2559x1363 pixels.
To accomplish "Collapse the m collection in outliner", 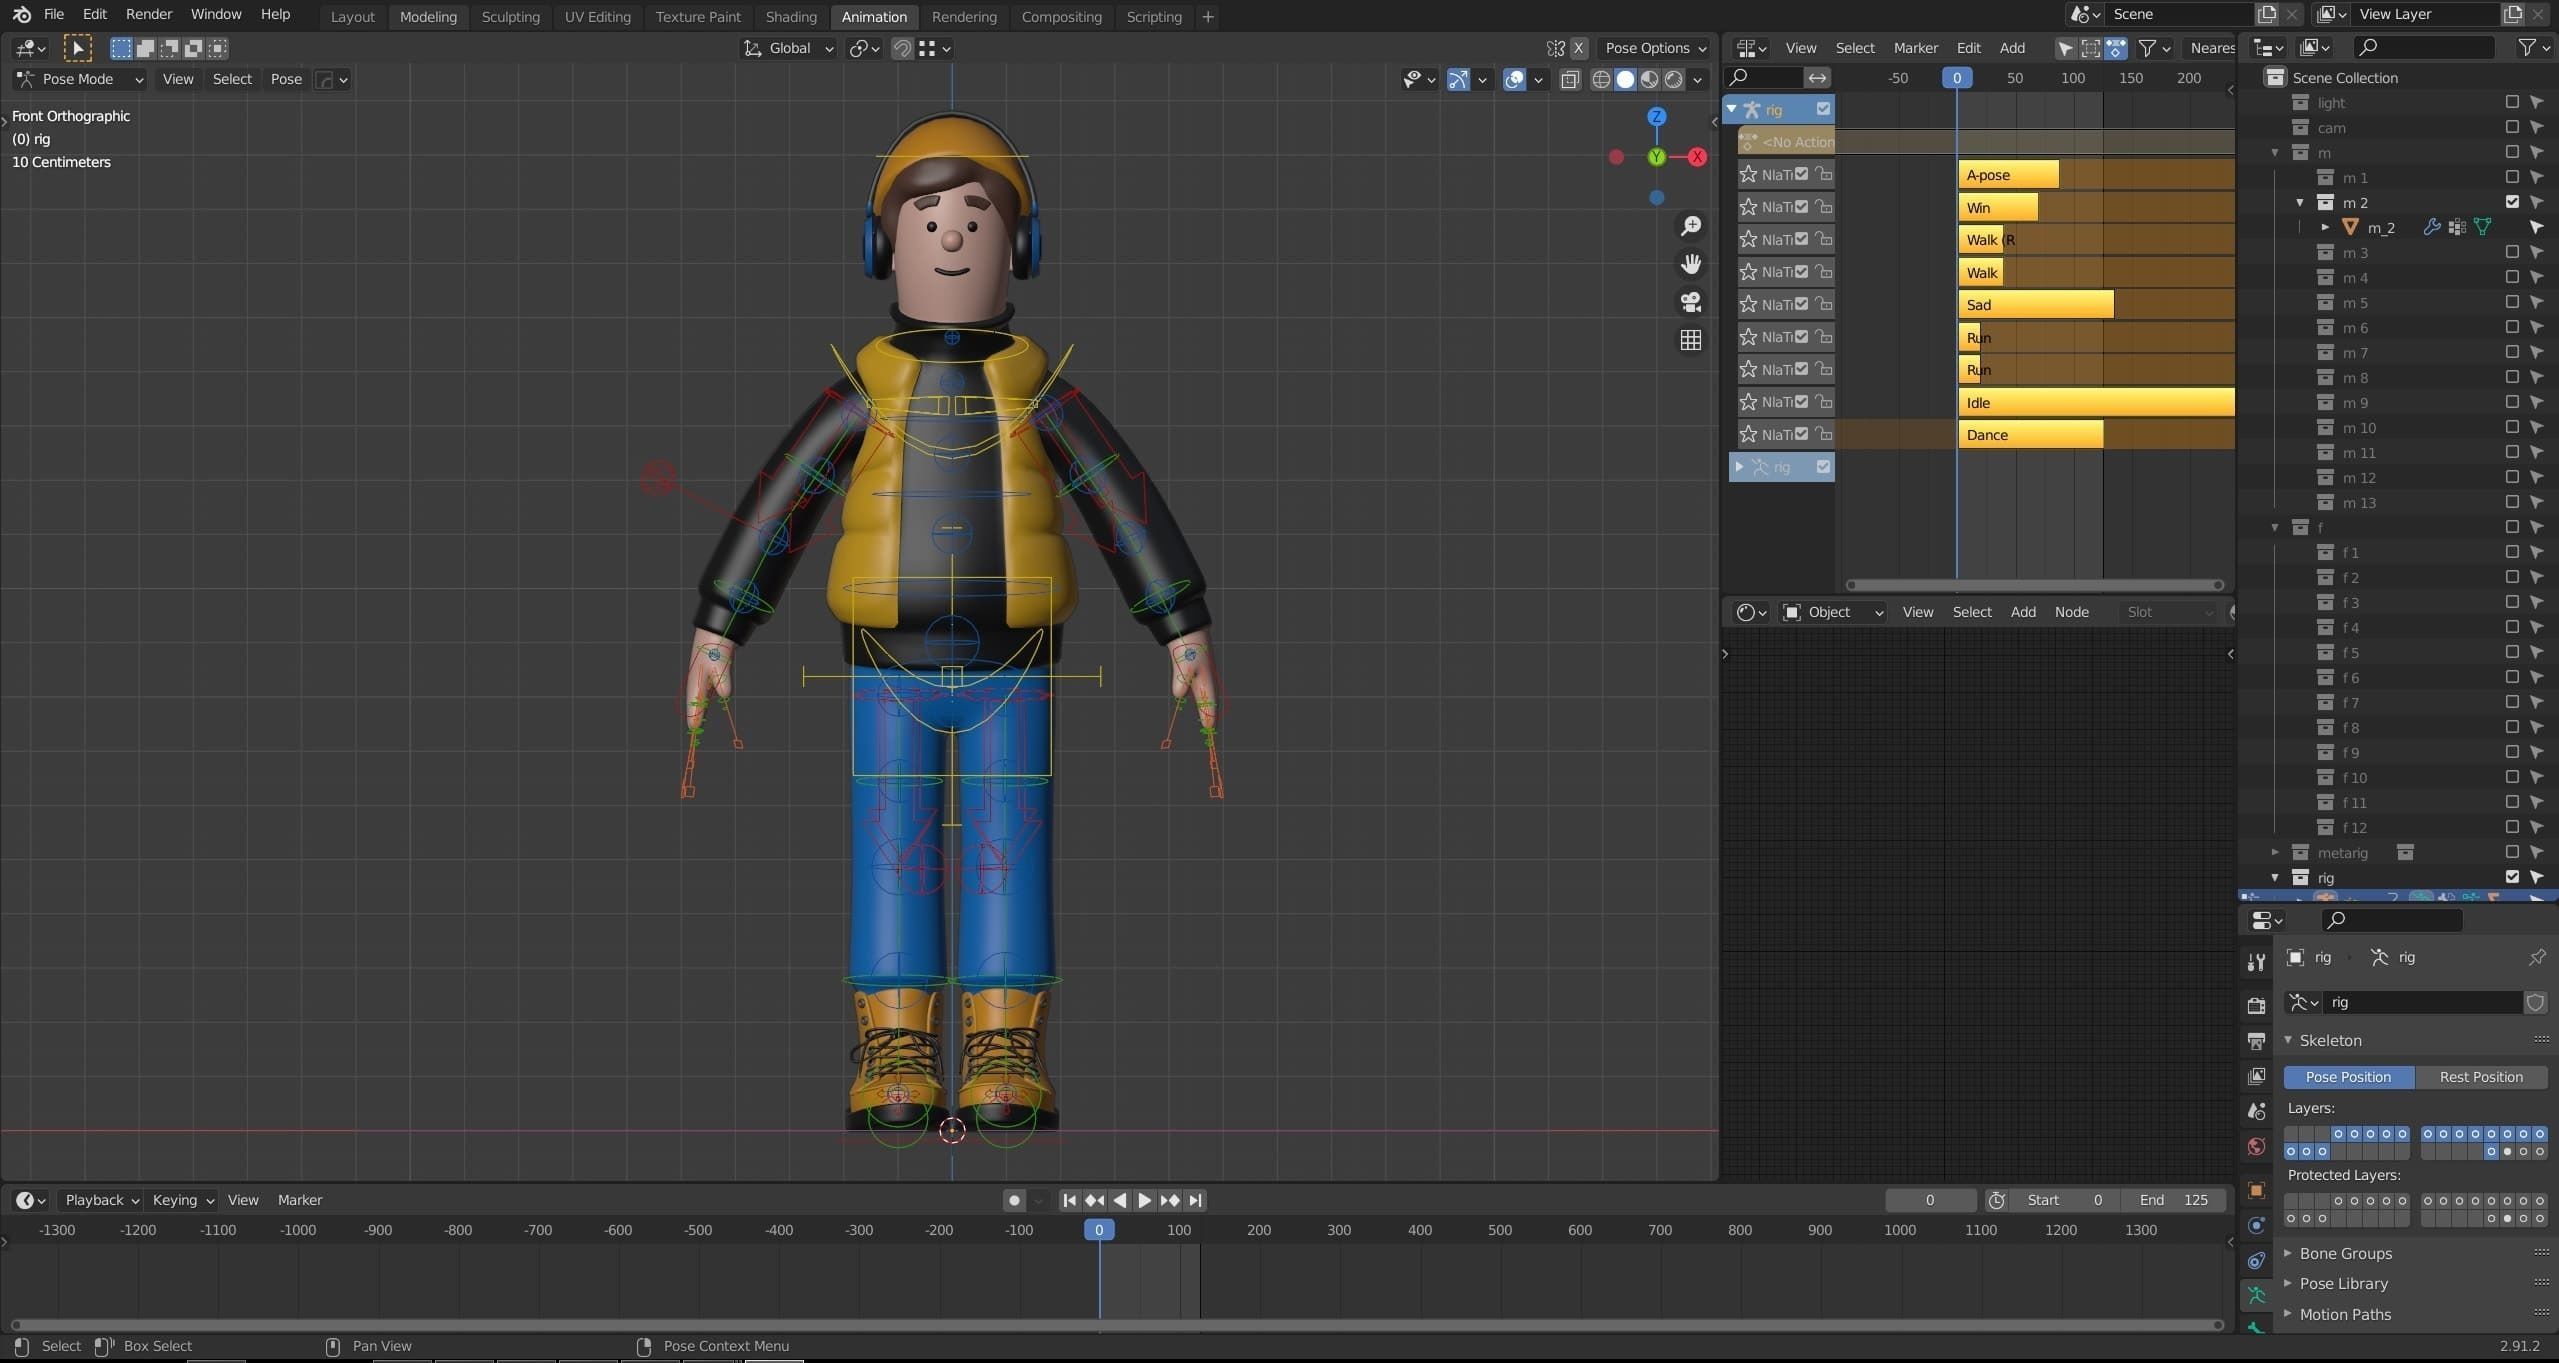I will (x=2275, y=152).
